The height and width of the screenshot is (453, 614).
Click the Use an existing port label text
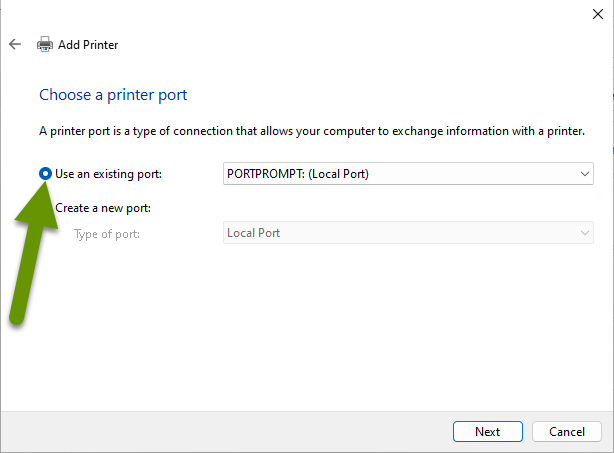[x=108, y=174]
